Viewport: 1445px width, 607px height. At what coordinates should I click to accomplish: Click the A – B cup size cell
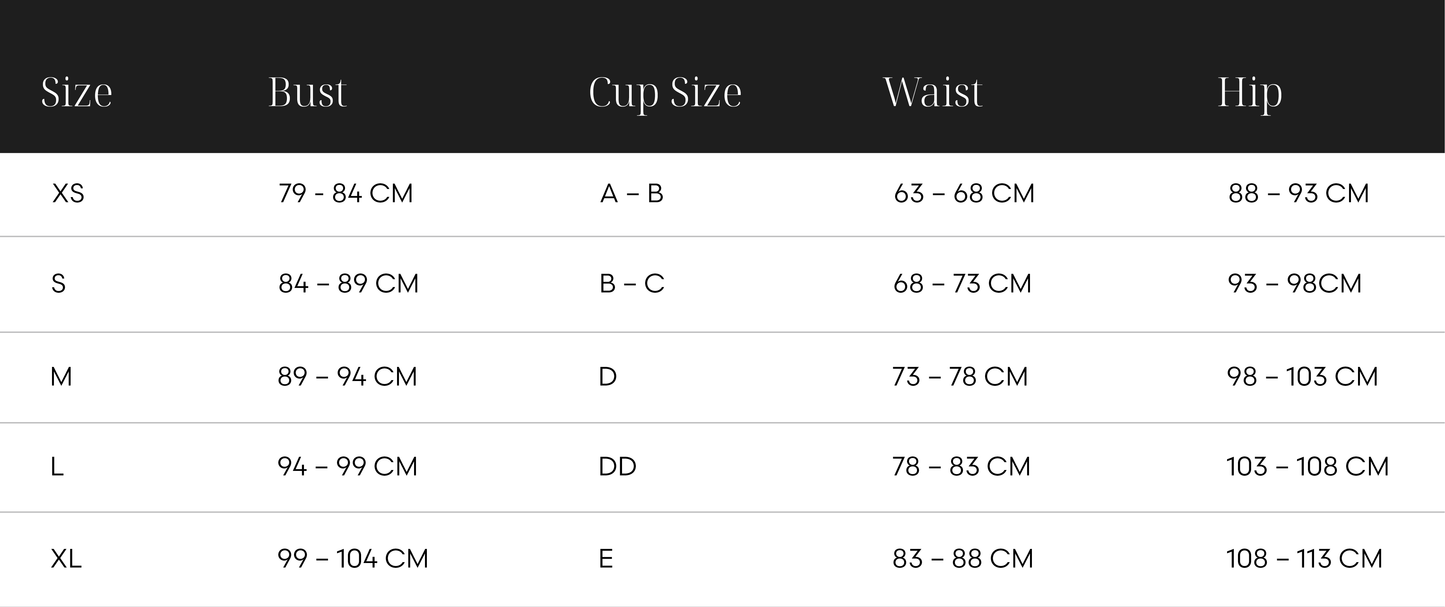point(631,193)
